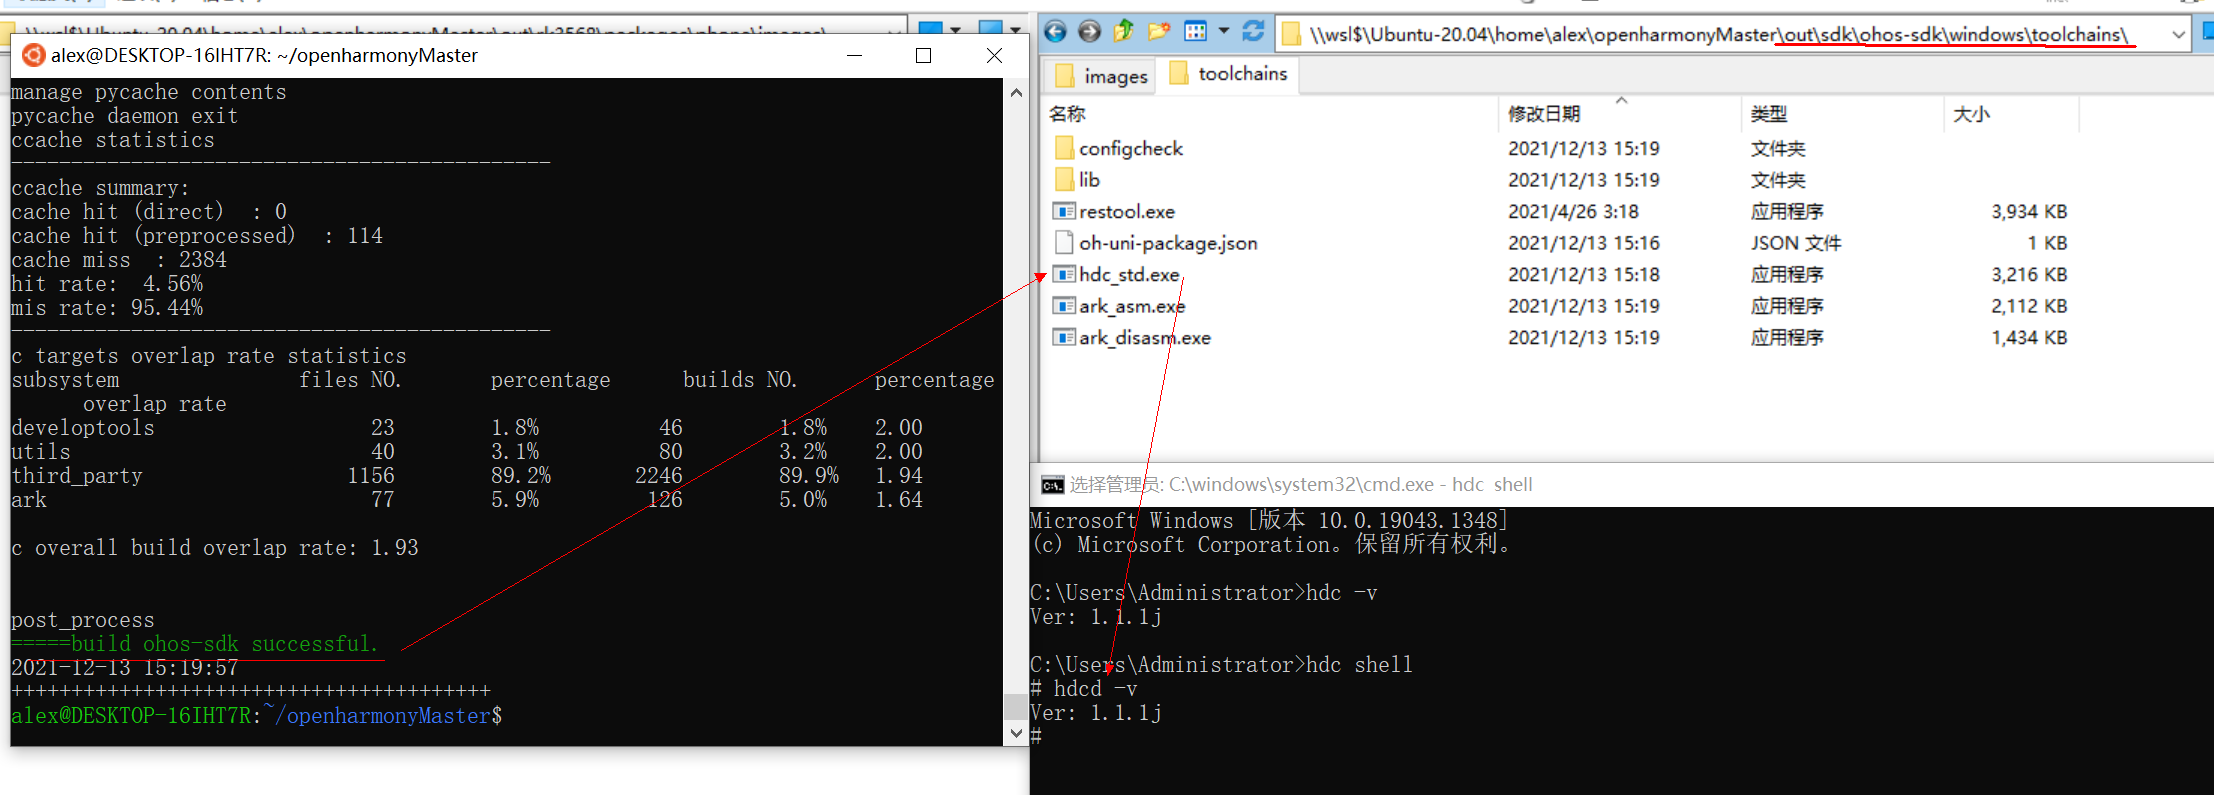Click the 2,112 KB size cell
The height and width of the screenshot is (795, 2214).
point(2029,306)
